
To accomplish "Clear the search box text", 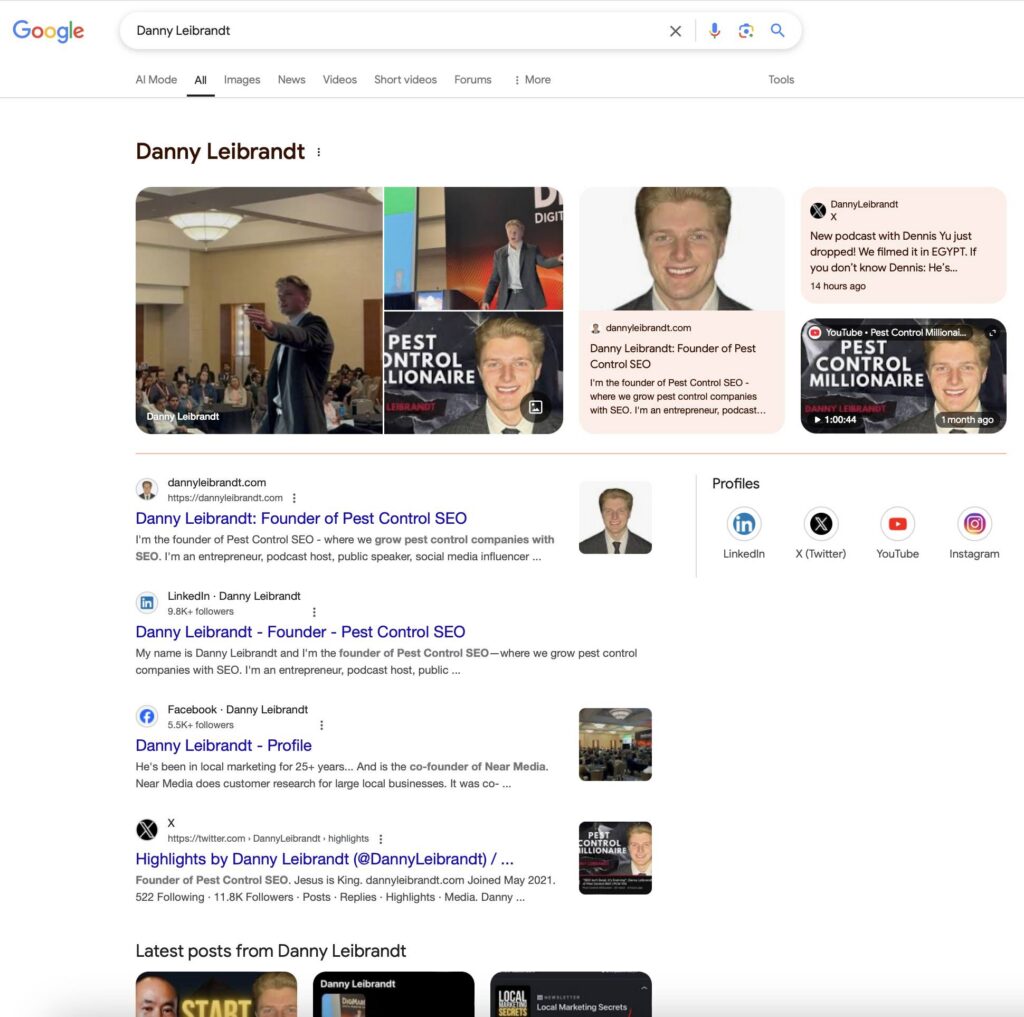I will [675, 31].
